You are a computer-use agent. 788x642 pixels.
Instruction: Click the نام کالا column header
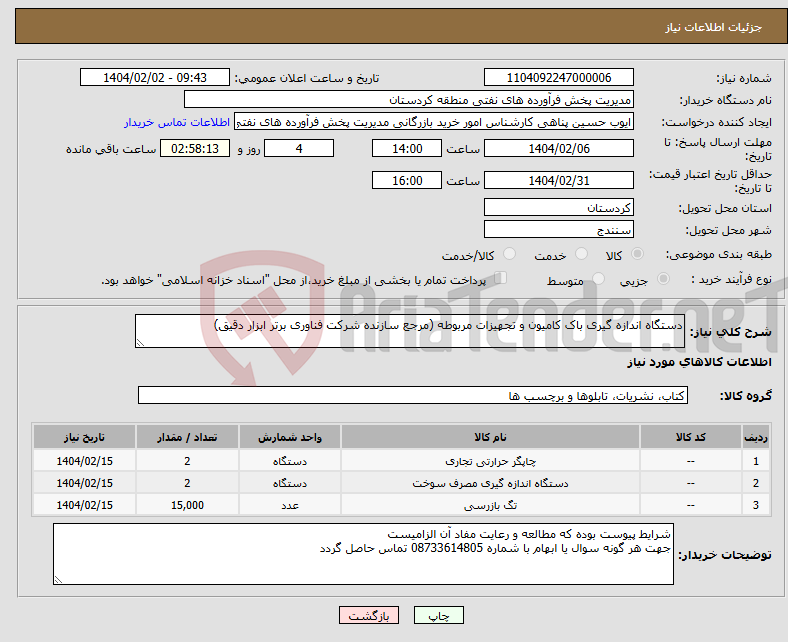tap(490, 437)
